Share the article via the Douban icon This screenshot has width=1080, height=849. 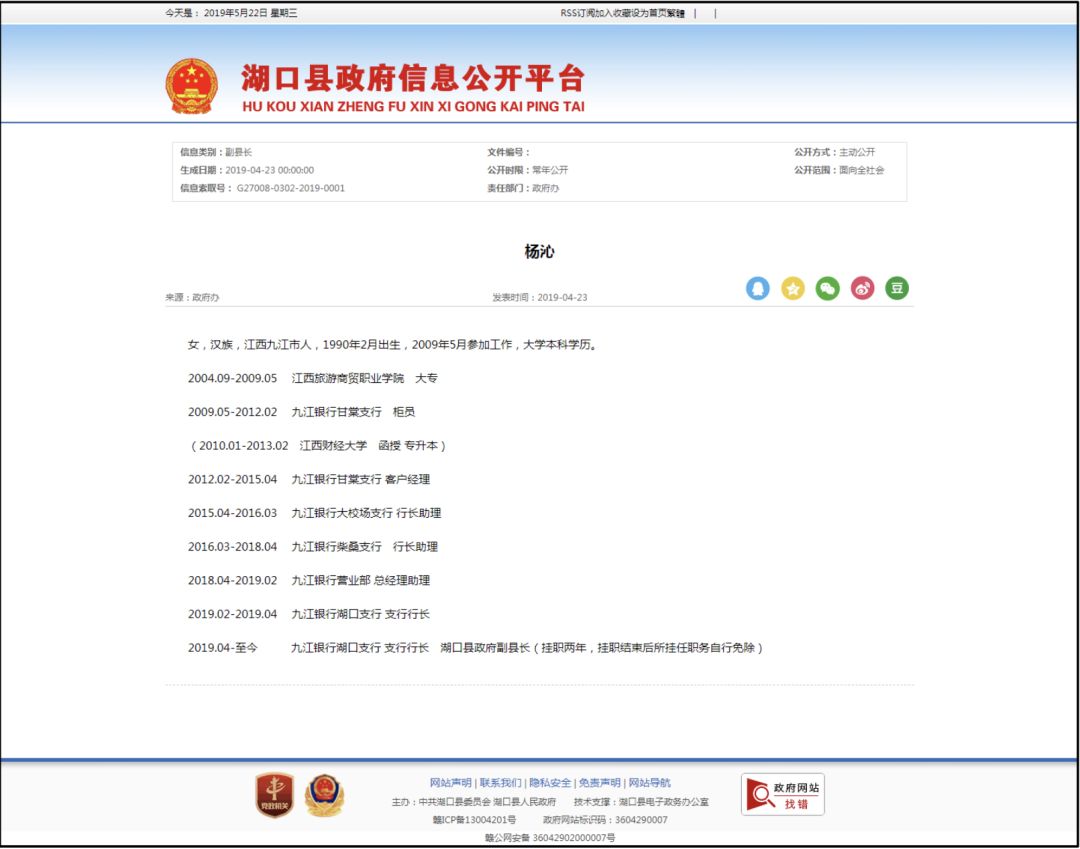tap(898, 288)
